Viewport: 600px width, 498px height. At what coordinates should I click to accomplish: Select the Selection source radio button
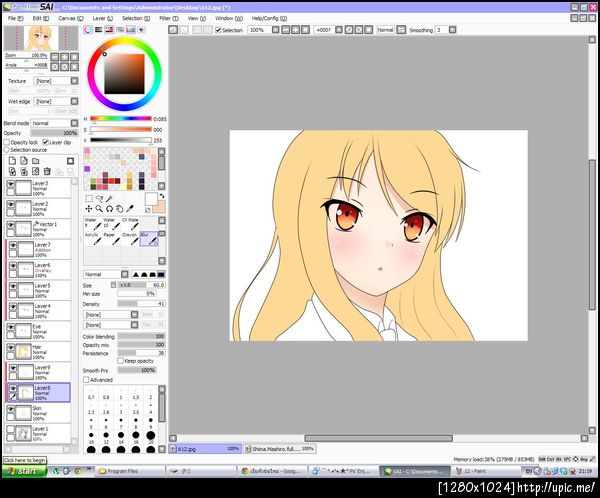(x=7, y=150)
